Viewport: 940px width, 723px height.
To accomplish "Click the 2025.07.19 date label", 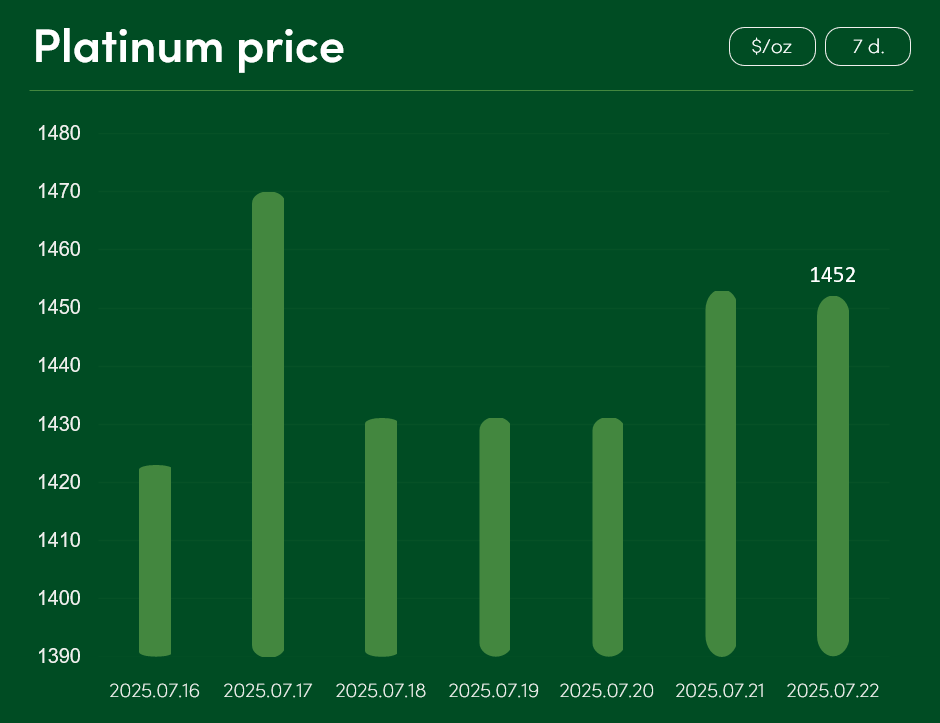I will [494, 691].
